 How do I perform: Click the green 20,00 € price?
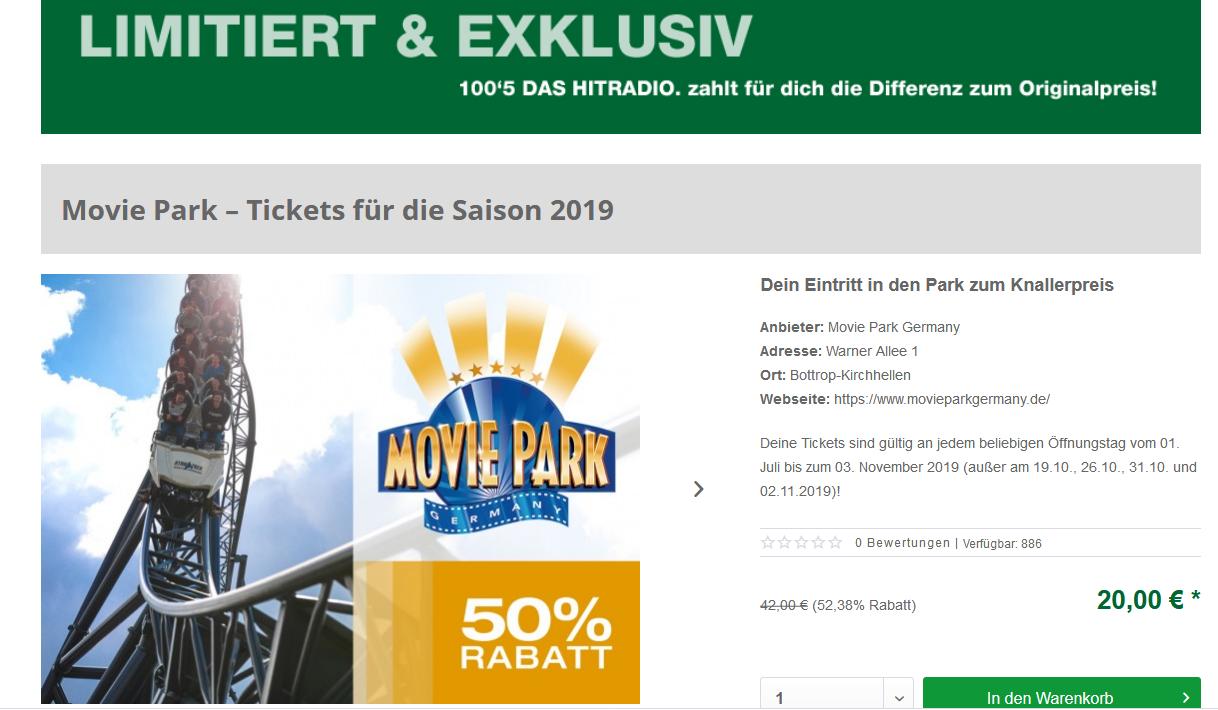(1148, 599)
